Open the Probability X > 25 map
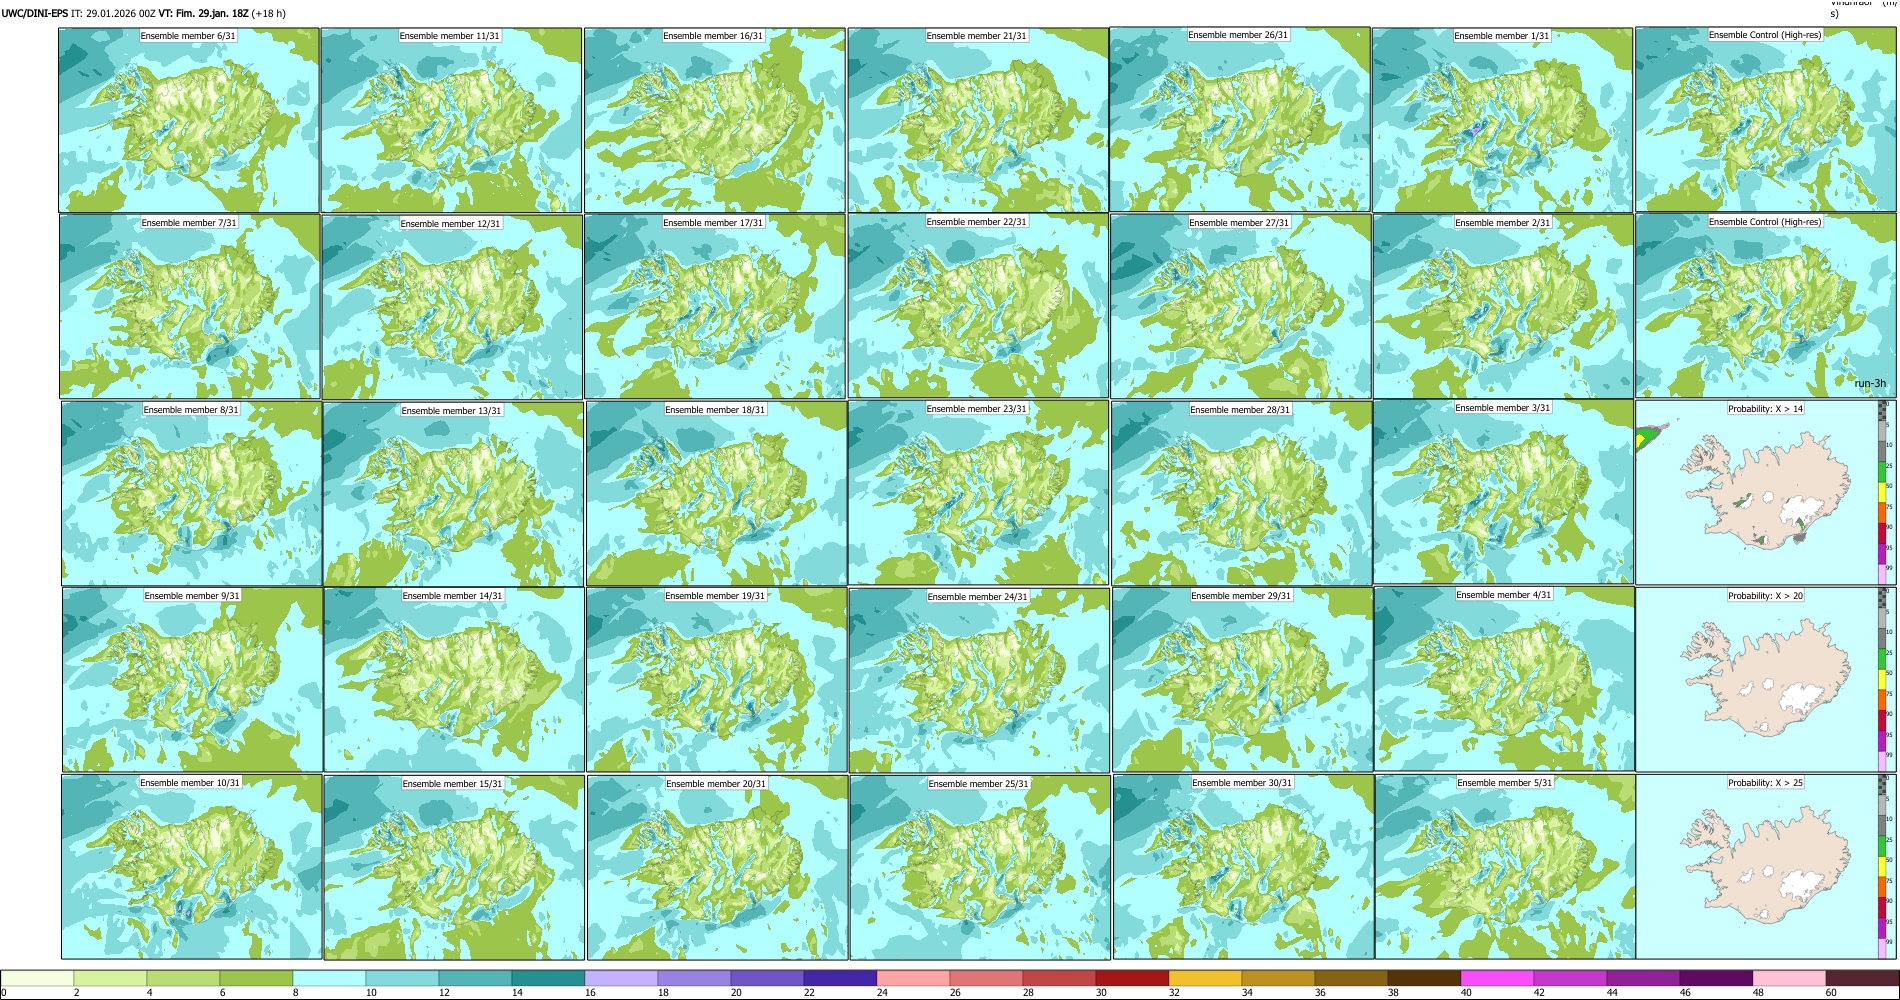Image resolution: width=1900 pixels, height=1000 pixels. coord(1765,866)
